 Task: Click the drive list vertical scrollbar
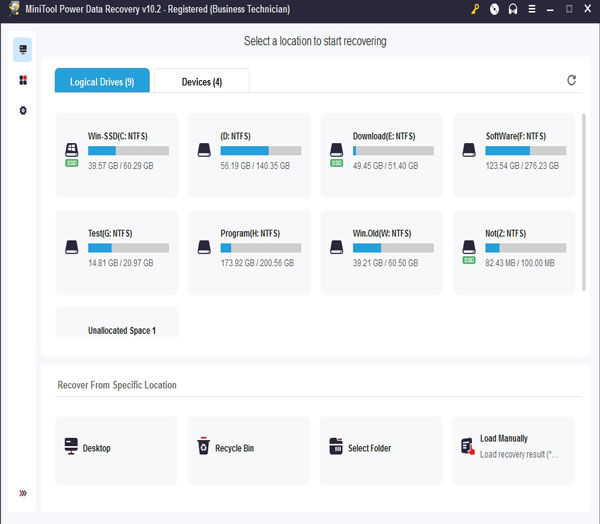click(584, 202)
